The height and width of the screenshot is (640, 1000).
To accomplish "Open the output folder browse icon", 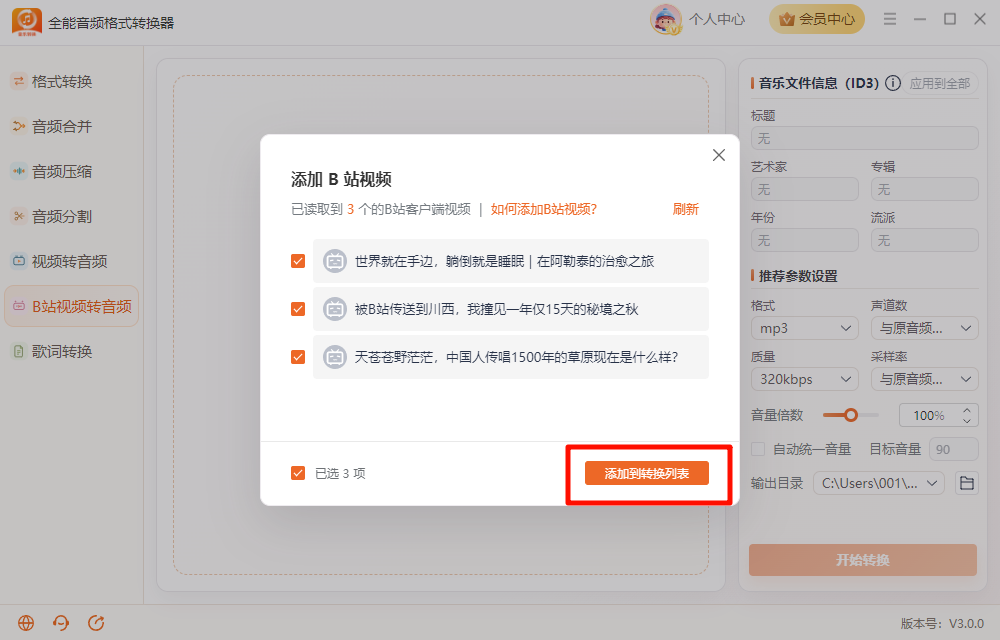I will click(967, 483).
